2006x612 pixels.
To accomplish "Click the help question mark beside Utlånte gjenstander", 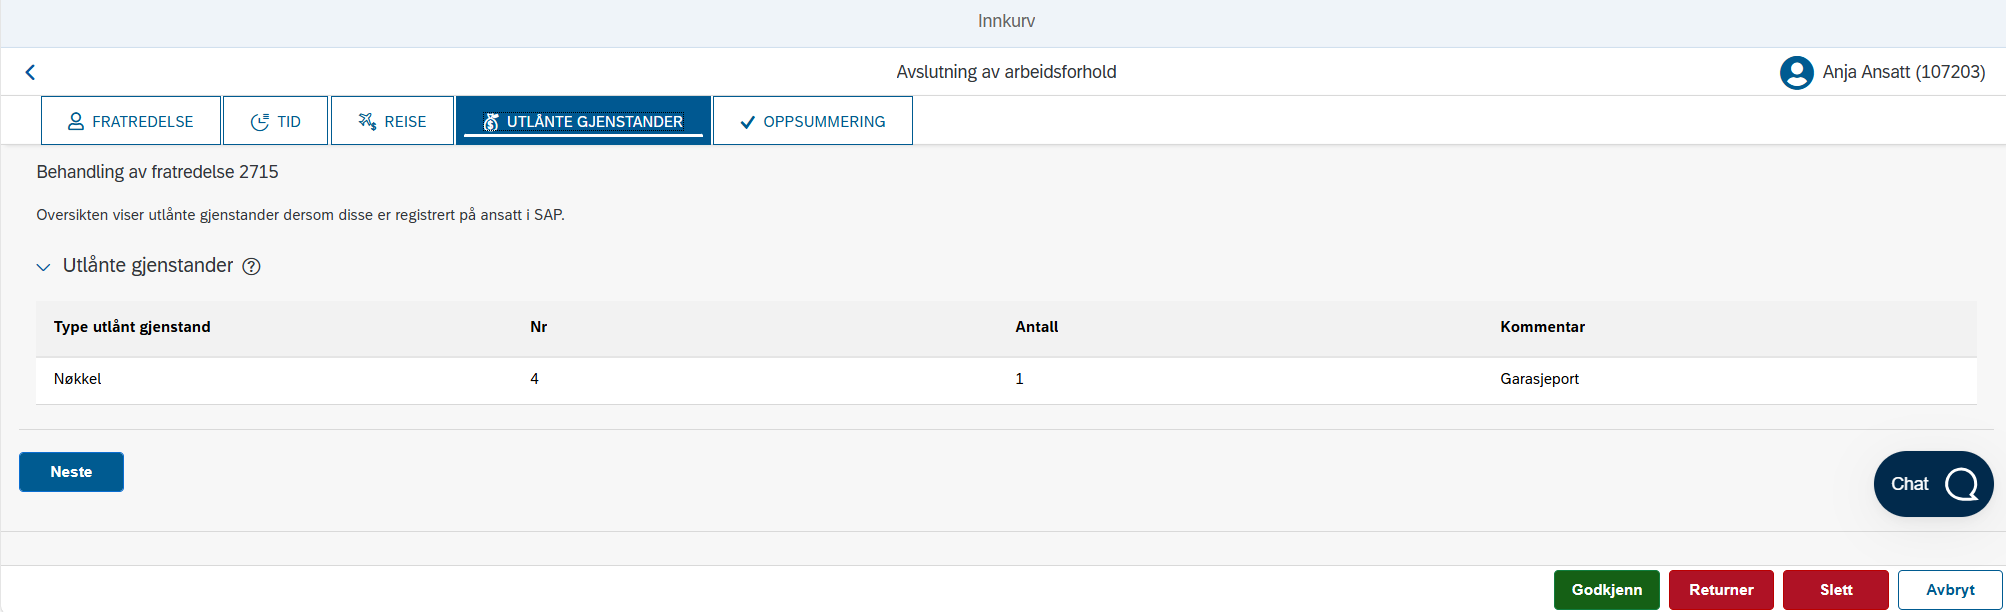I will point(252,266).
